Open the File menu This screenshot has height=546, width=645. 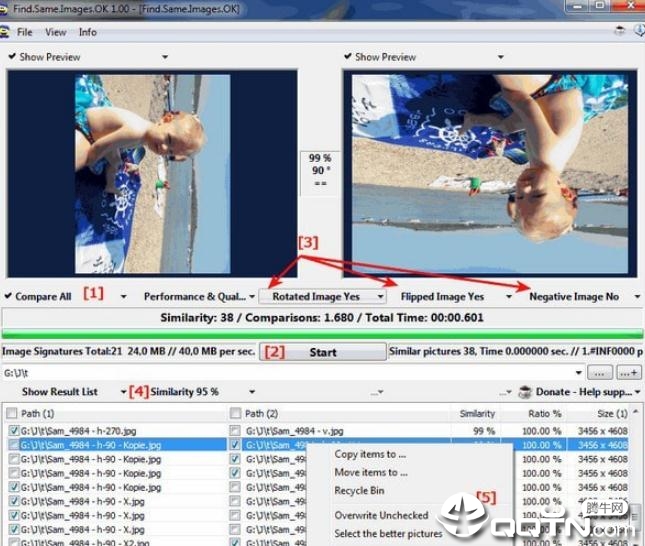[25, 32]
